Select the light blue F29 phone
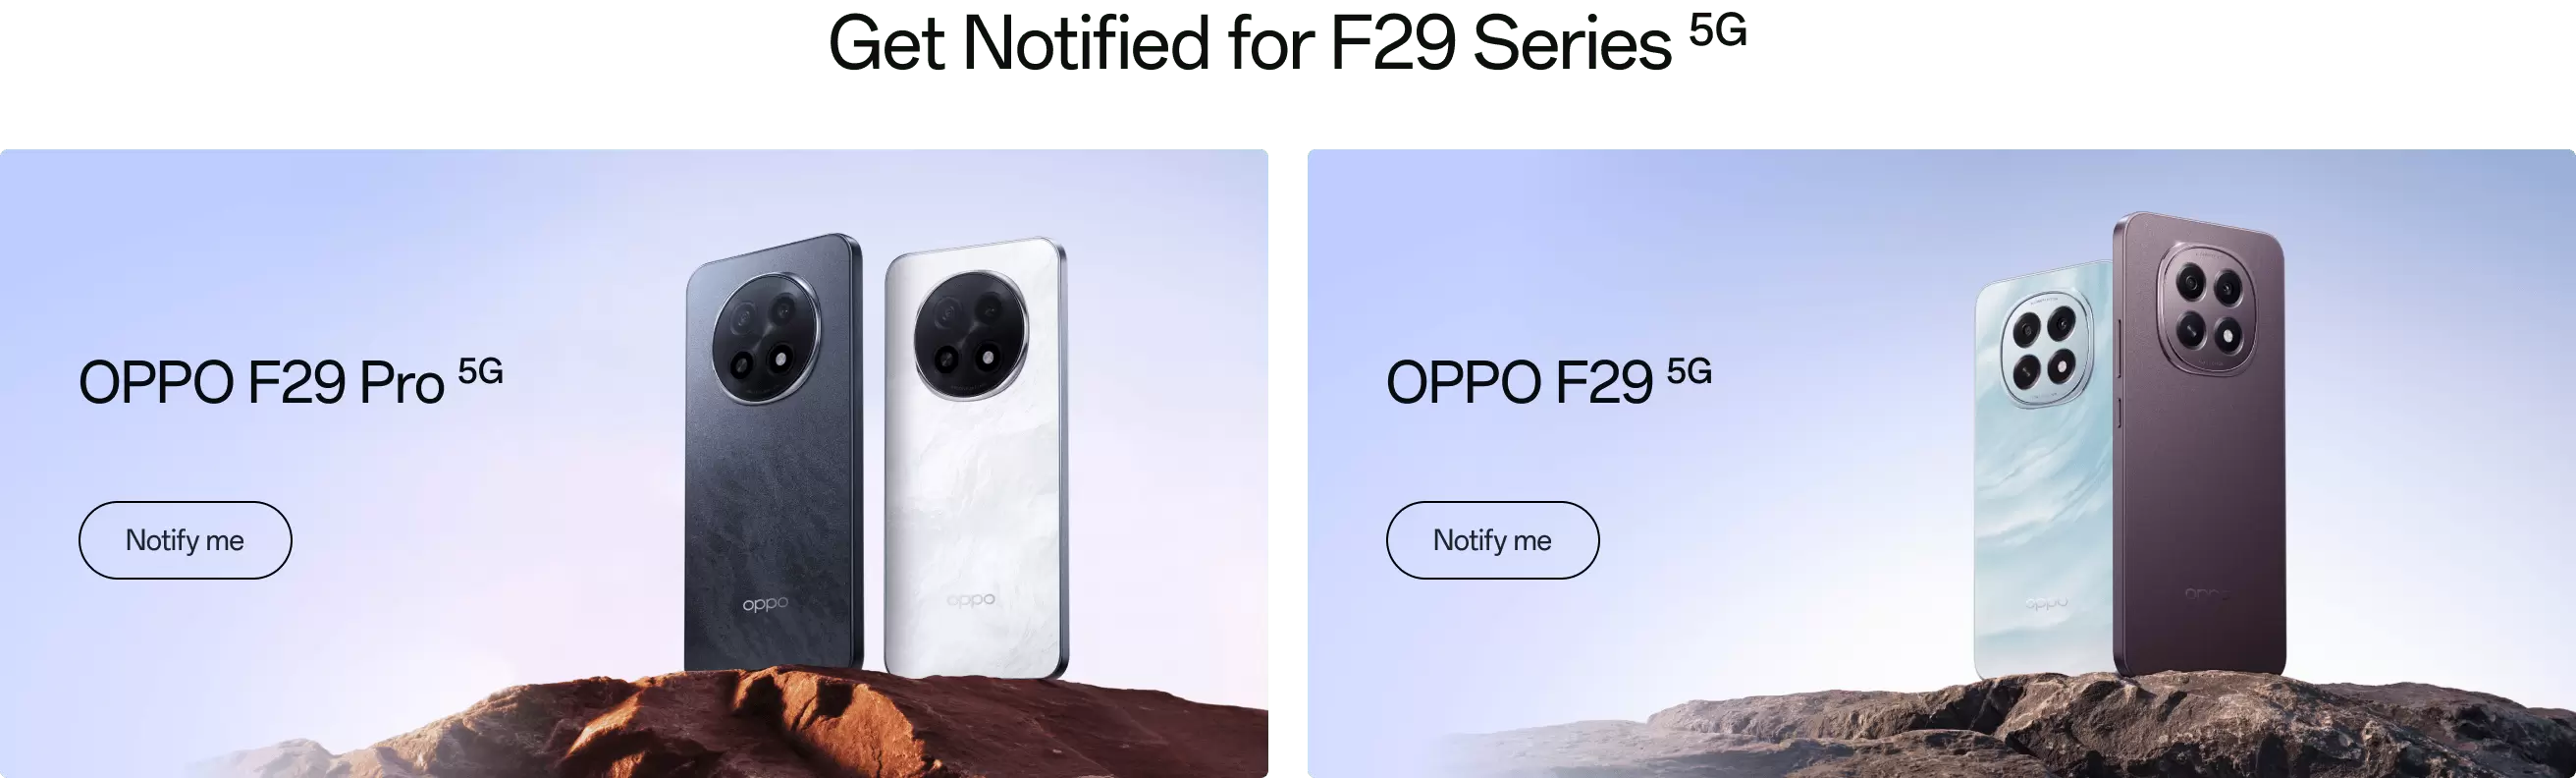Screen dimensions: 2576x778 pos(2042,470)
